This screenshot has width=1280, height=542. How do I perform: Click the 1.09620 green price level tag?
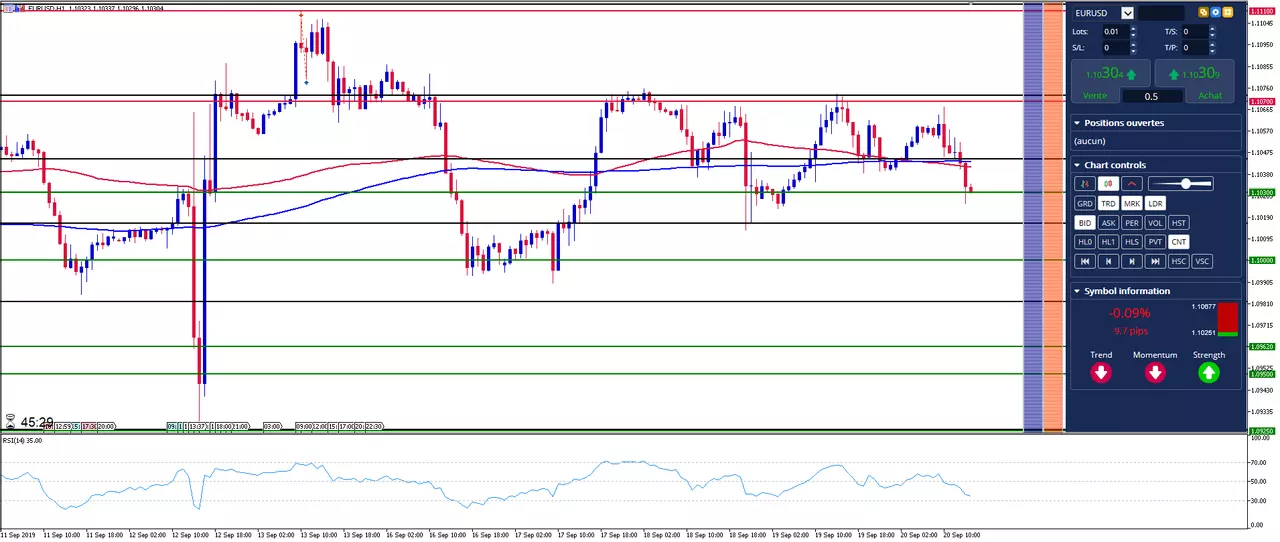click(1262, 347)
